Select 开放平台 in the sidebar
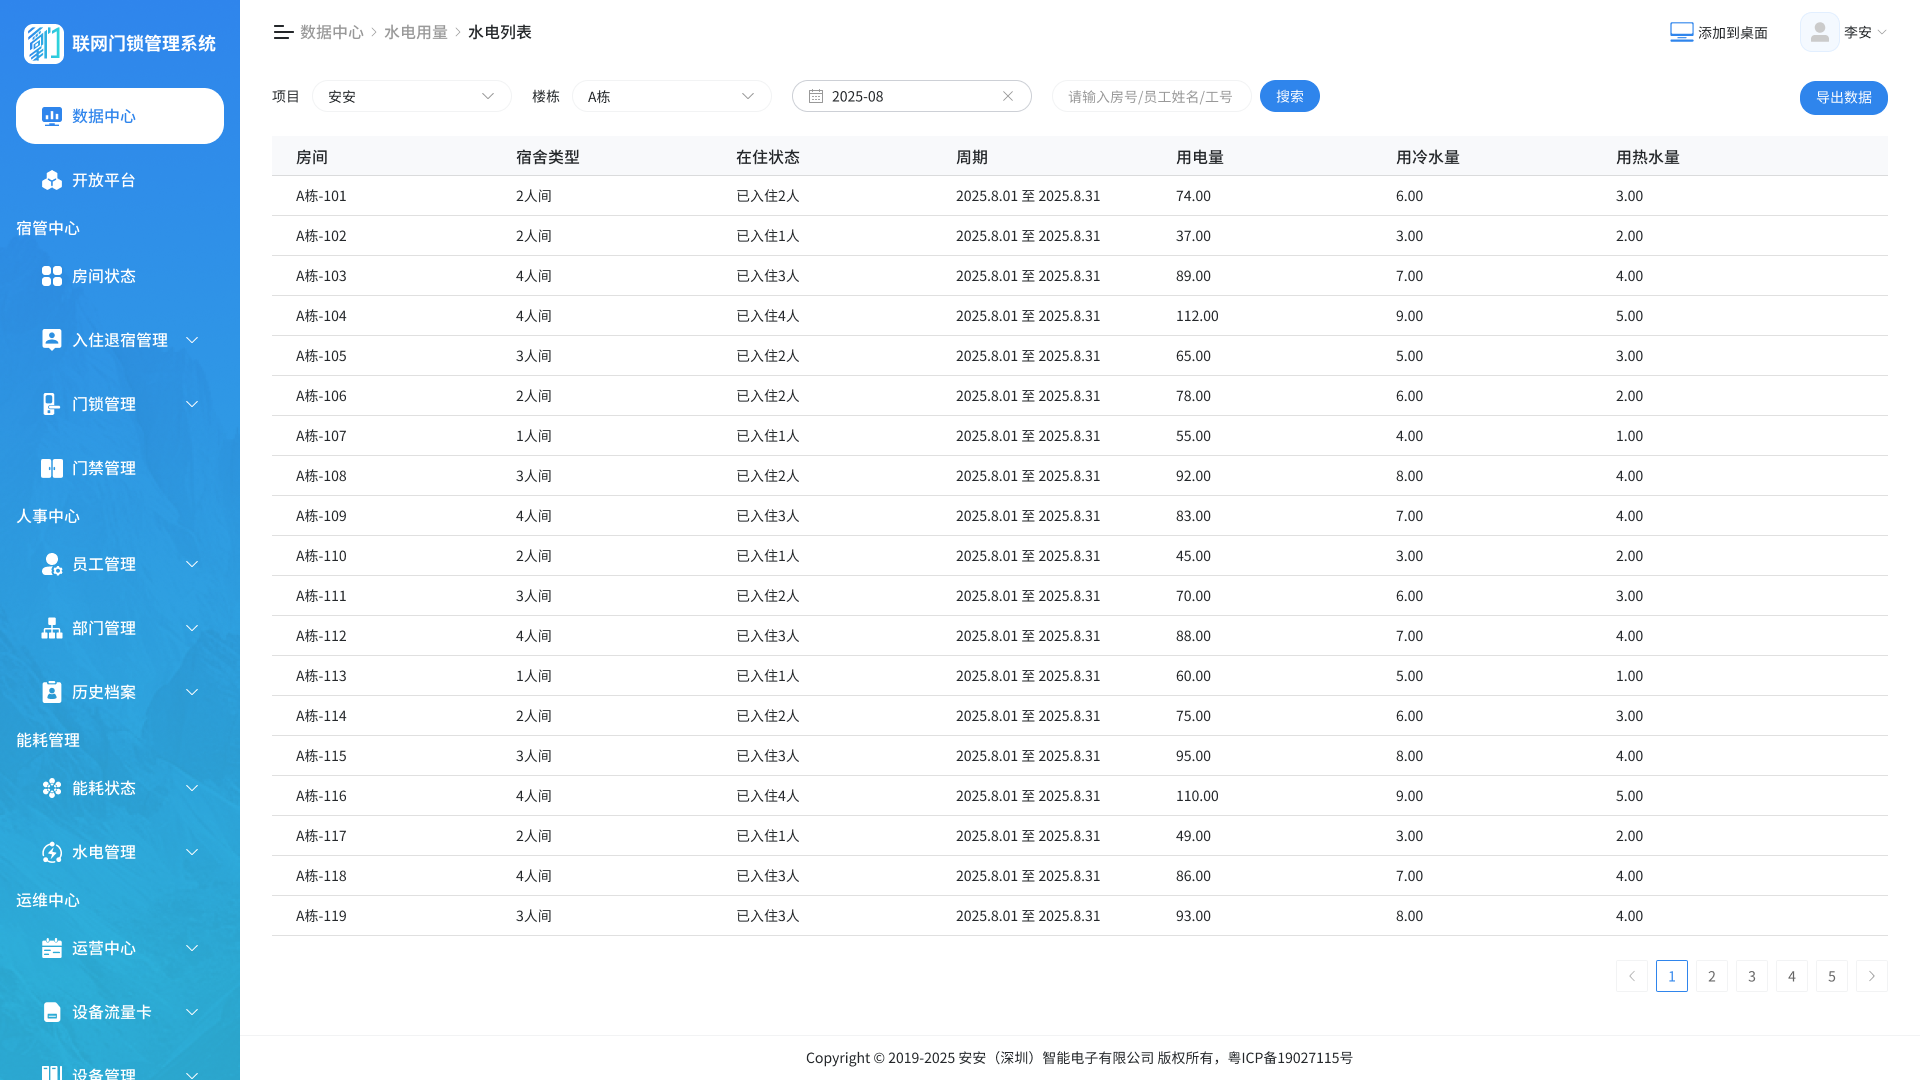Image resolution: width=1920 pixels, height=1080 pixels. [120, 180]
